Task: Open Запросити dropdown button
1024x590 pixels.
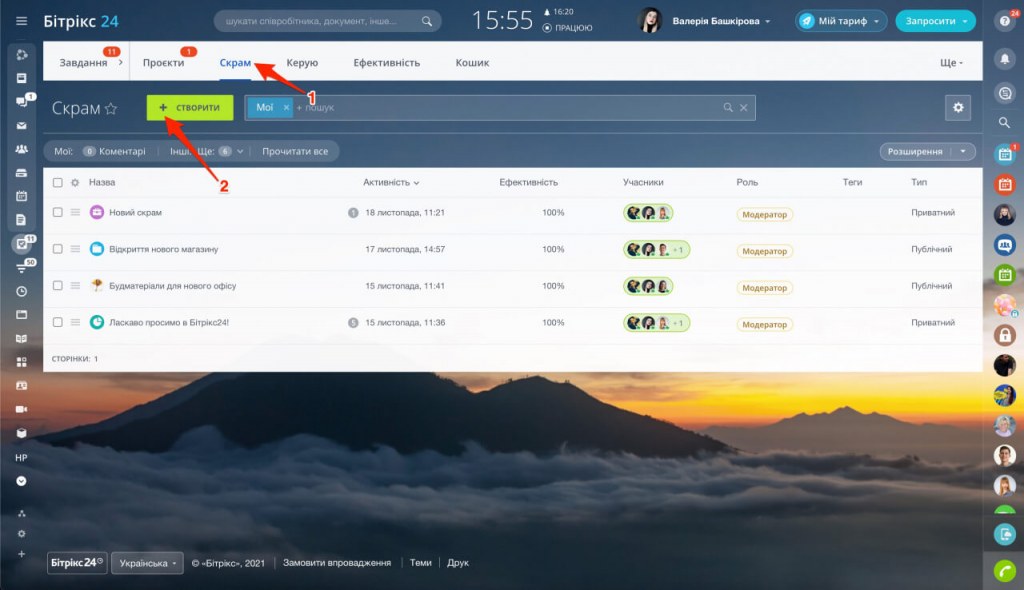Action: point(935,21)
